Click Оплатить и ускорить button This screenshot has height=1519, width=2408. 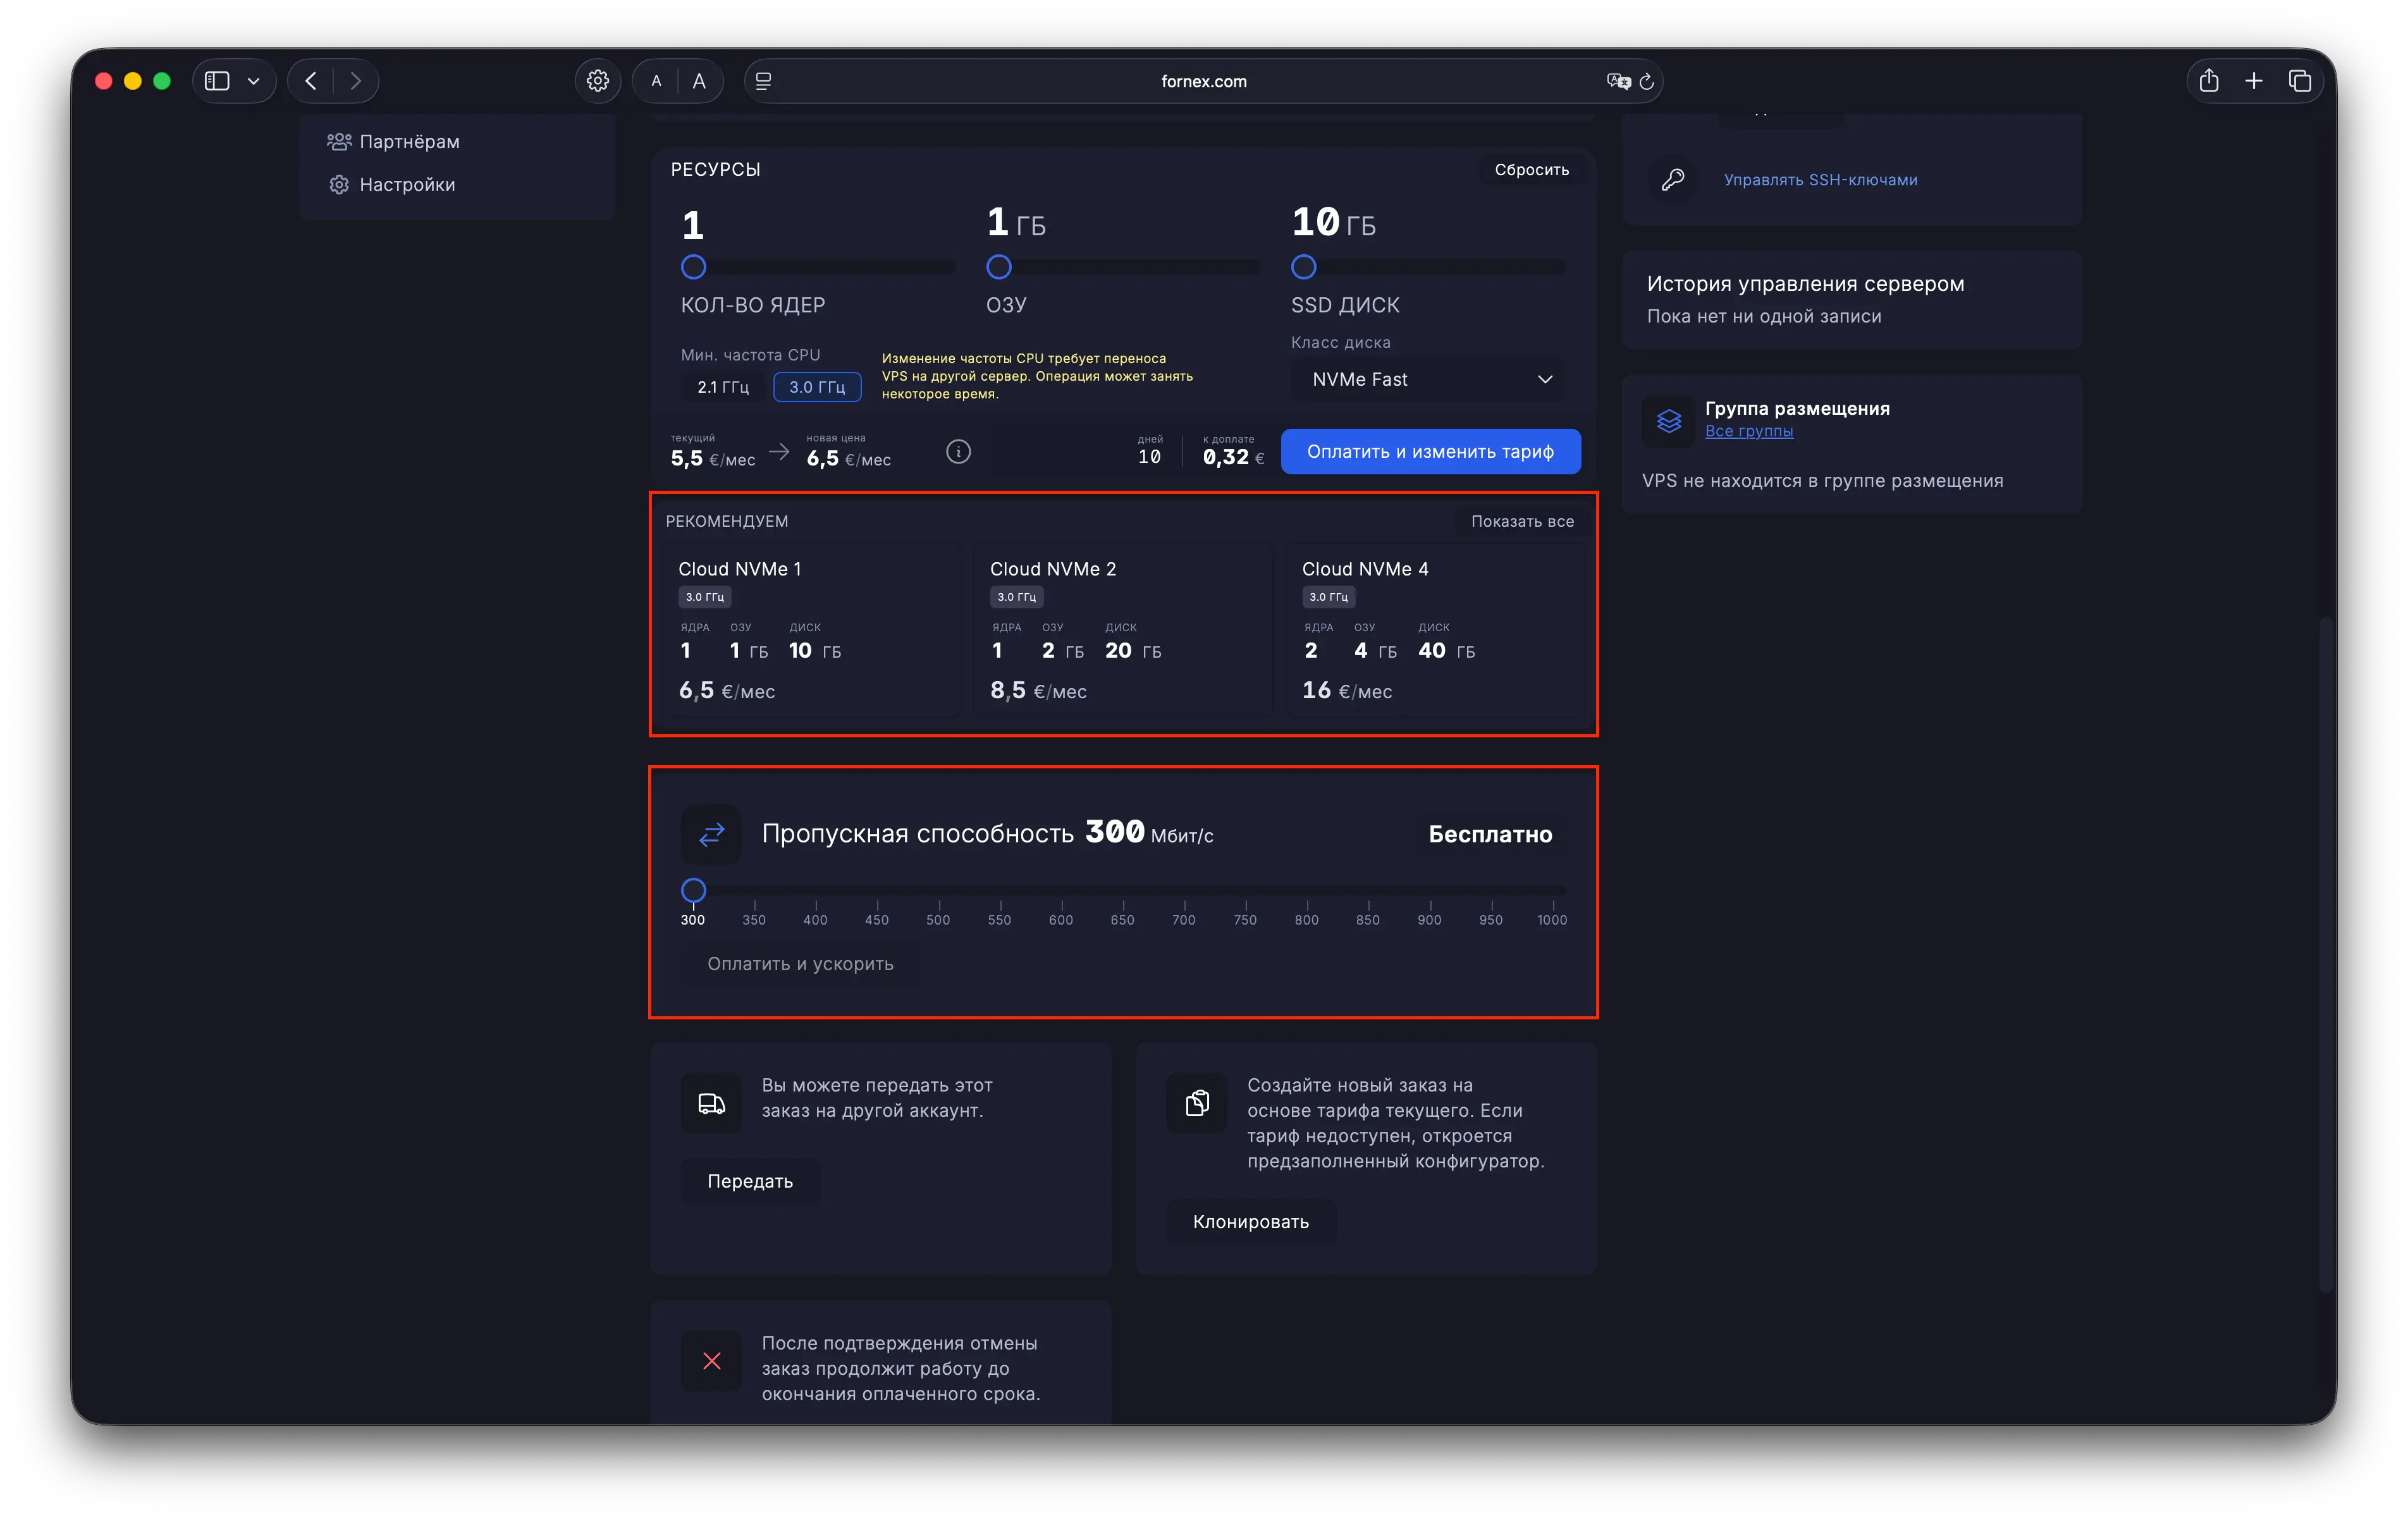pyautogui.click(x=800, y=964)
